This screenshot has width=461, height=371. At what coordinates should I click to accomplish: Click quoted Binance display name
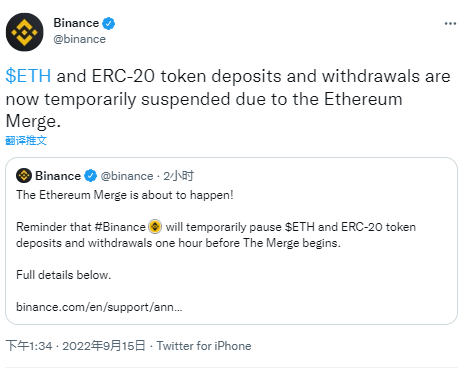click(58, 176)
